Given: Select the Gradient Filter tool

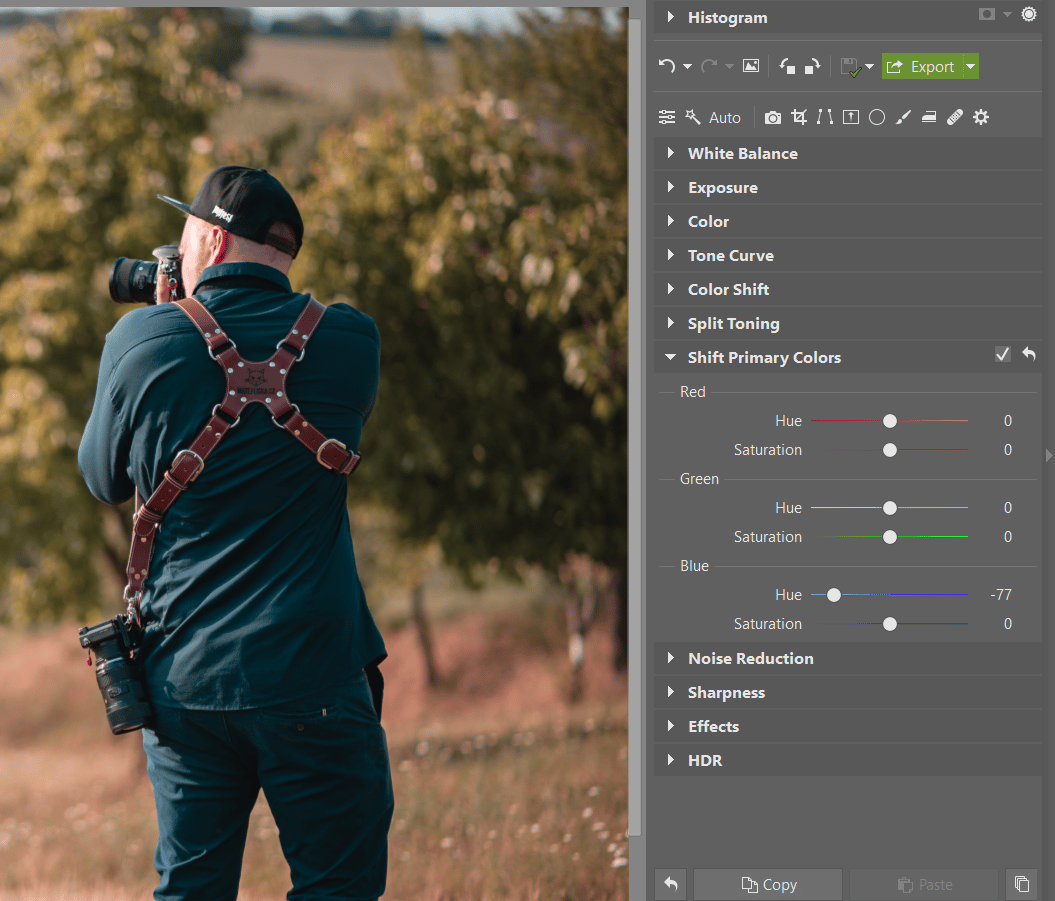Looking at the screenshot, I should tap(929, 117).
